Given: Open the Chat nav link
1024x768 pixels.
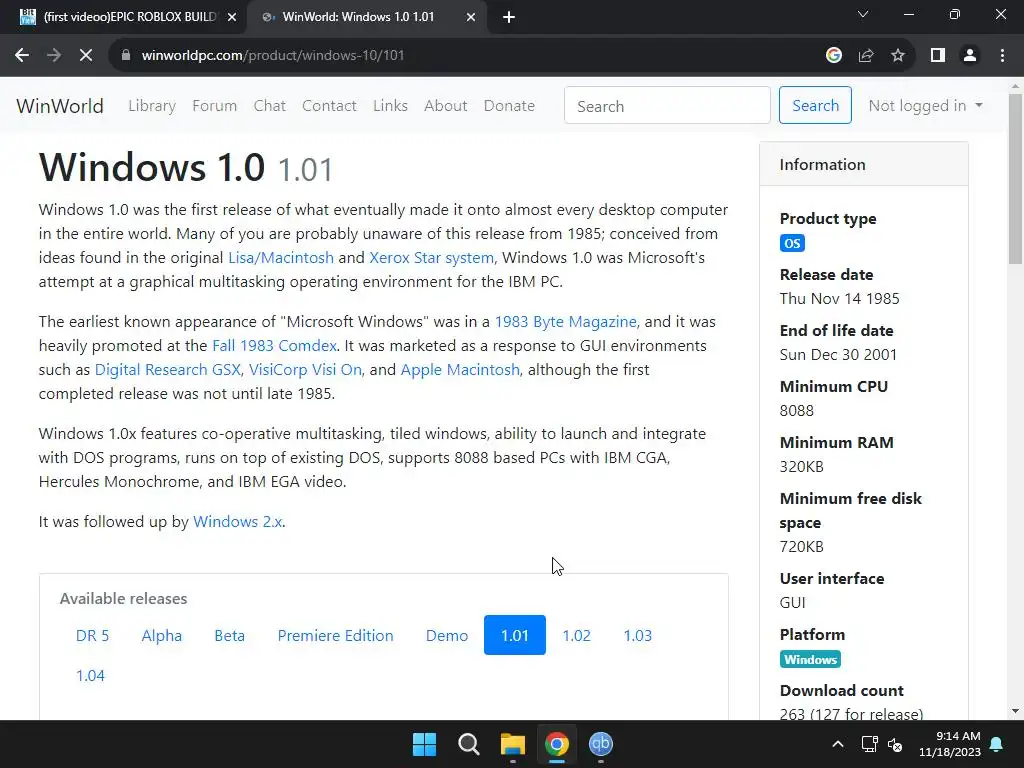Looking at the screenshot, I should (x=270, y=106).
